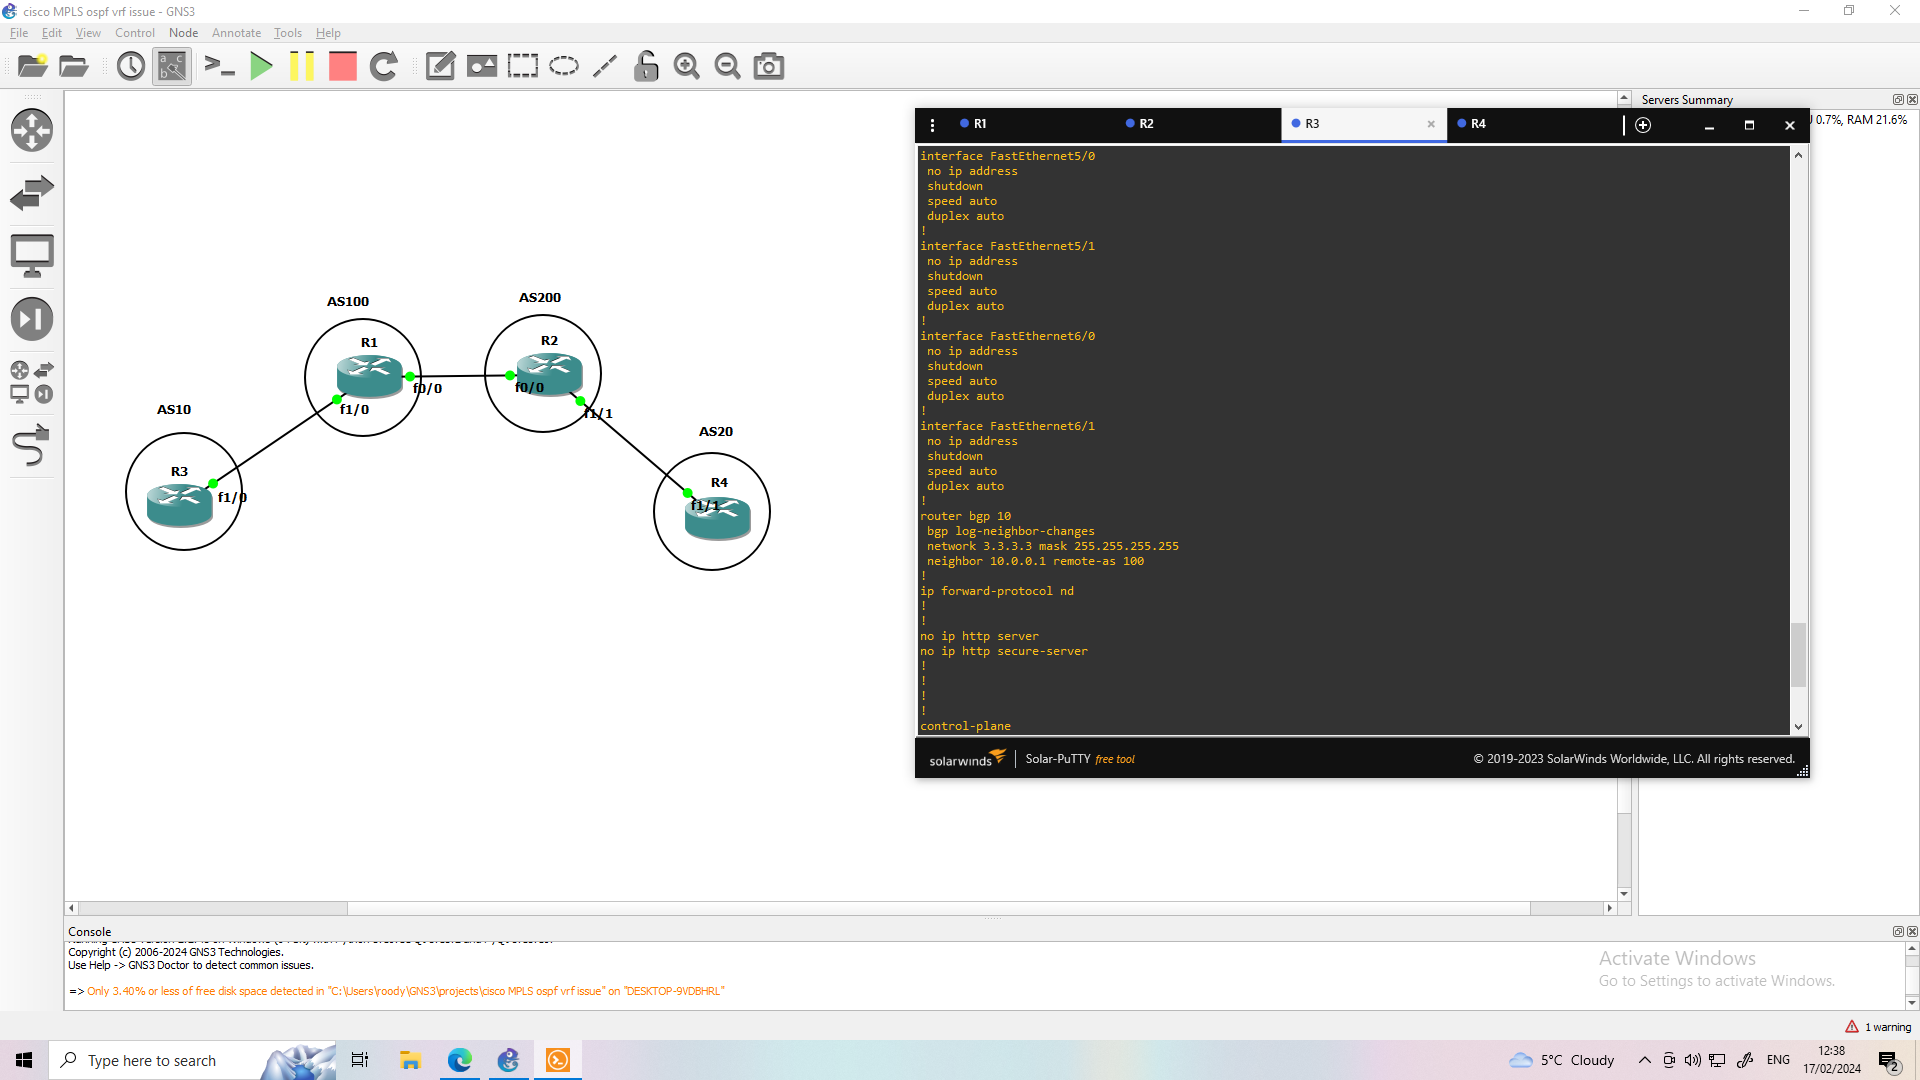This screenshot has height=1080, width=1920.
Task: Open console connections to all nodes
Action: pos(219,66)
